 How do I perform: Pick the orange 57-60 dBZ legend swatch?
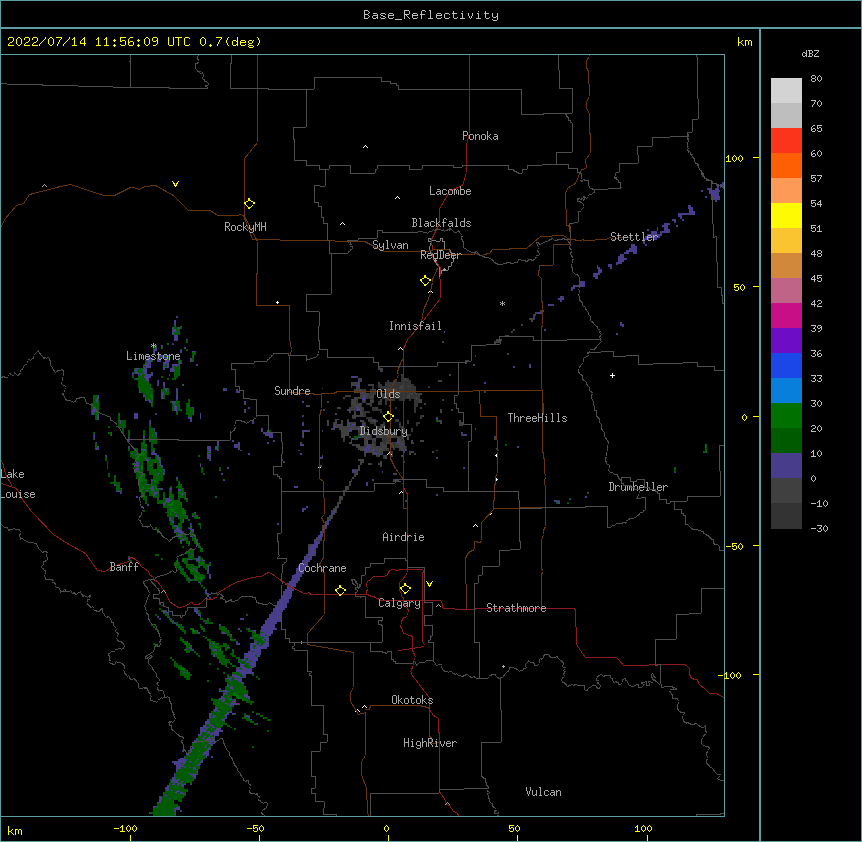coord(786,165)
